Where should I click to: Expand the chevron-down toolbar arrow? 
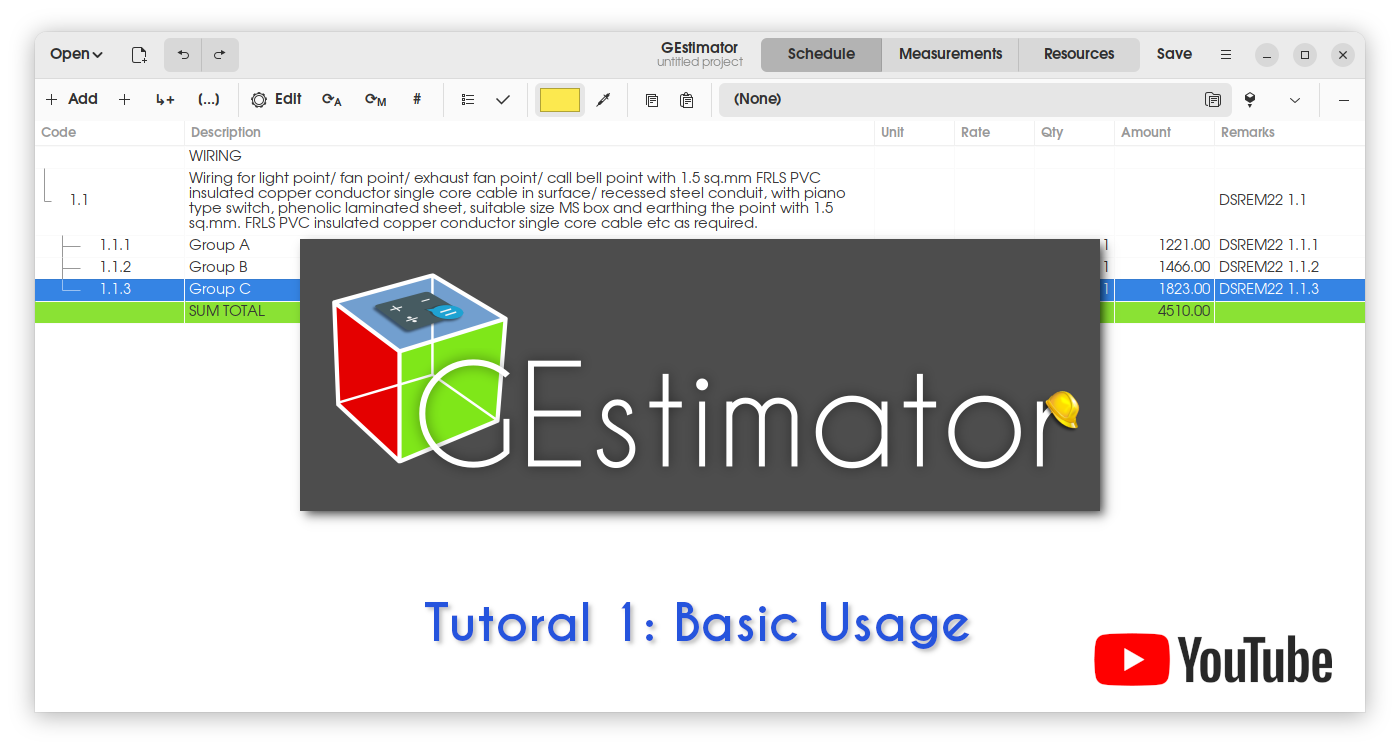click(1295, 99)
